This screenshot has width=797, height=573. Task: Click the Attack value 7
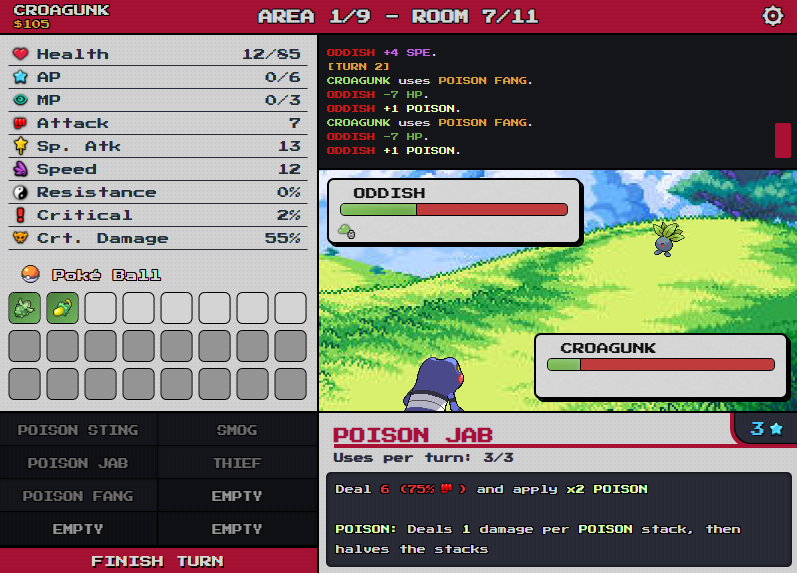point(295,123)
